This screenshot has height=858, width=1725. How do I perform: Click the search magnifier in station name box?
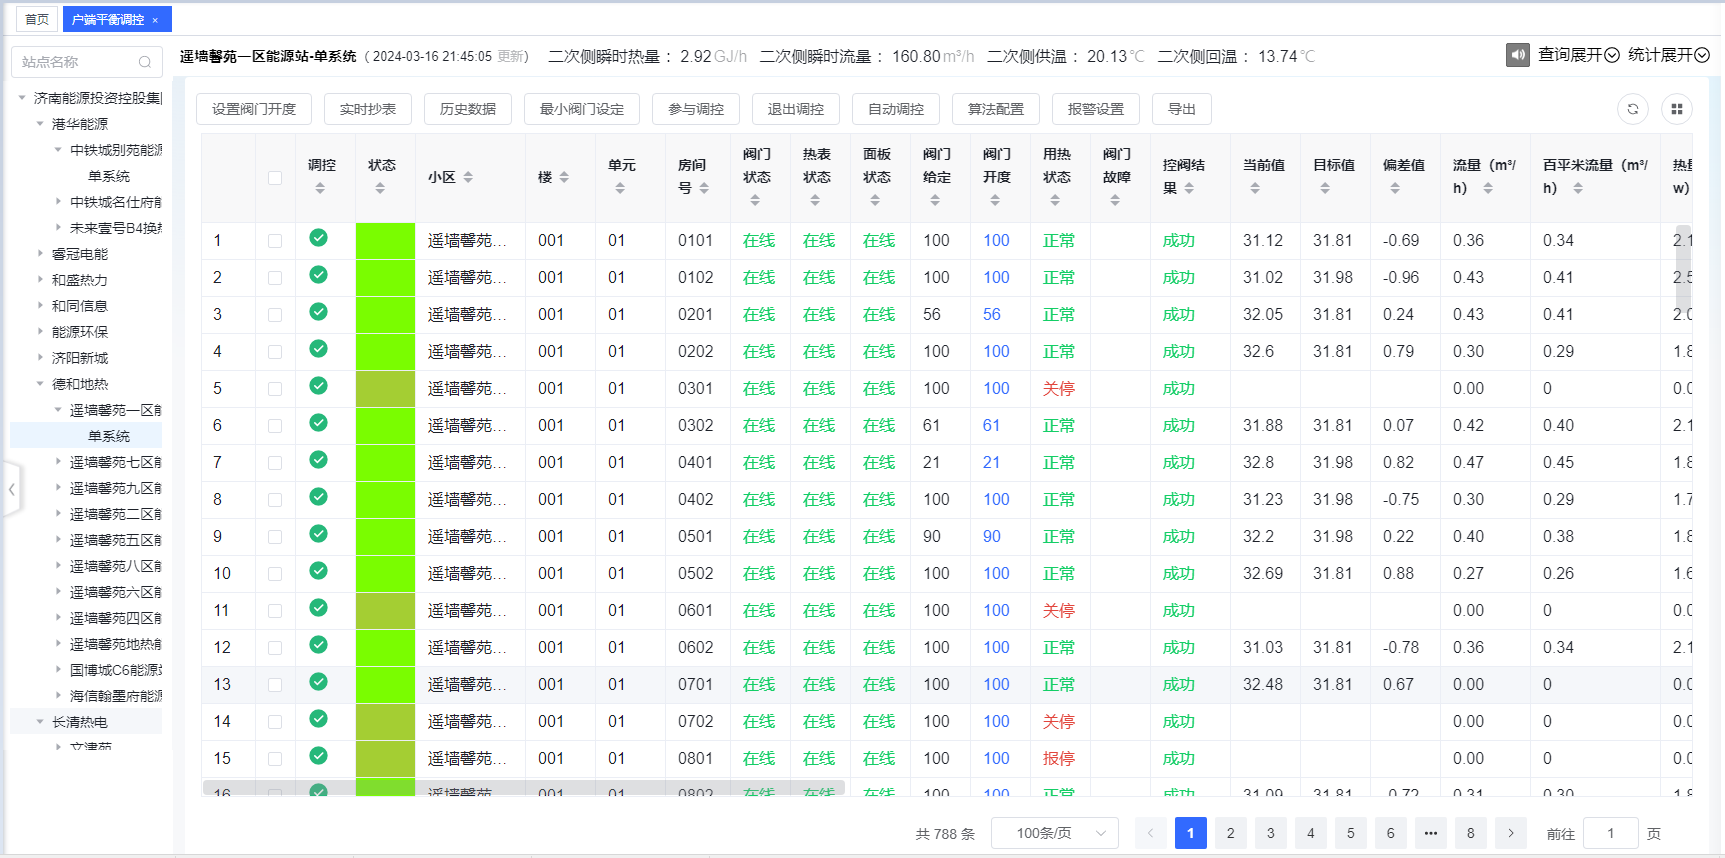click(145, 62)
